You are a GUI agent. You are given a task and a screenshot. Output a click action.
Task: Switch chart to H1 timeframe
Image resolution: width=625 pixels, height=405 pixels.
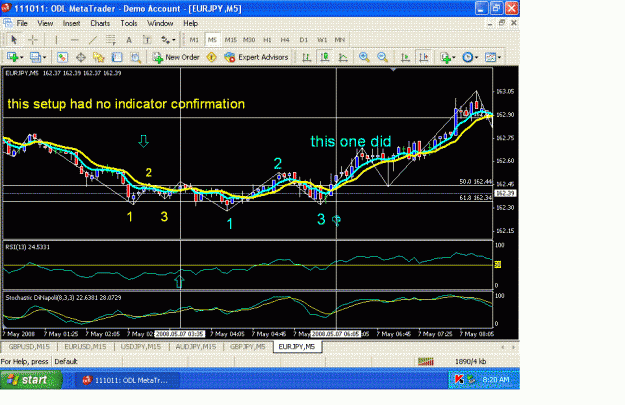click(x=267, y=39)
